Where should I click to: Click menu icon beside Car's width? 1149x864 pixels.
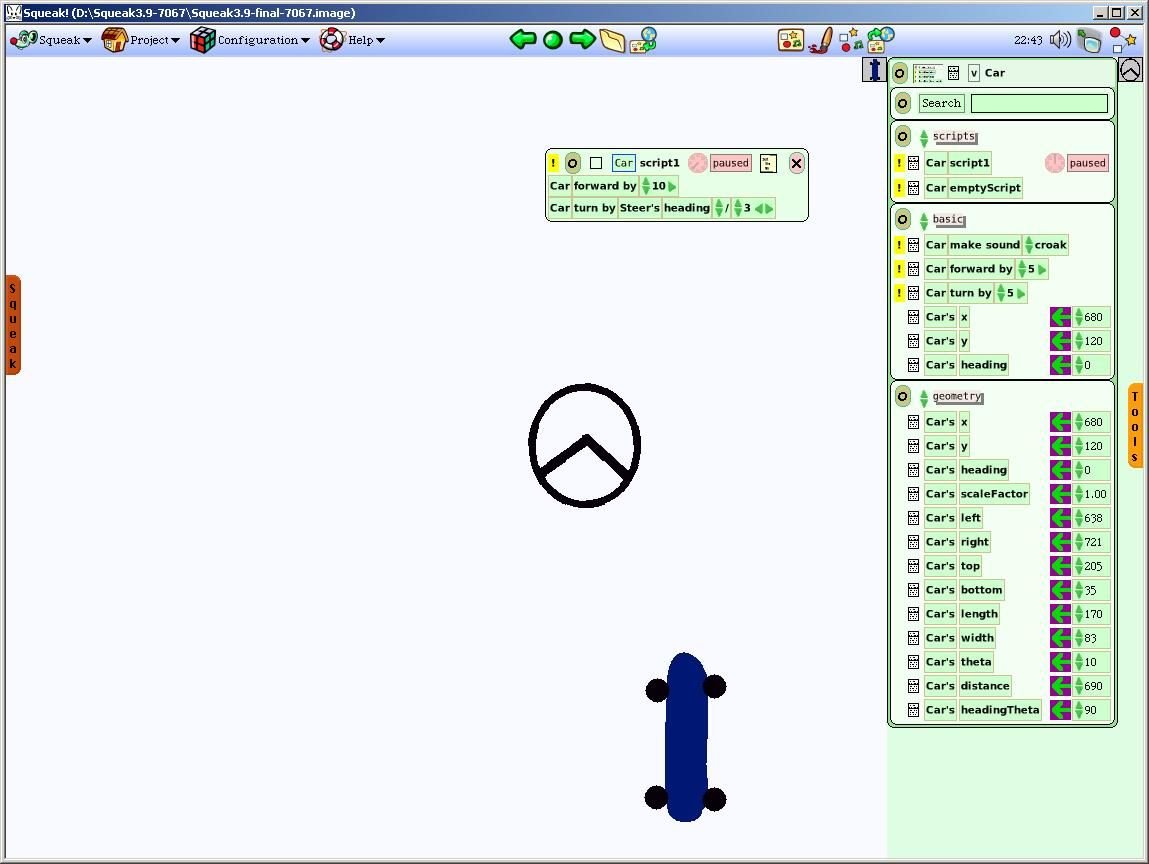(913, 638)
